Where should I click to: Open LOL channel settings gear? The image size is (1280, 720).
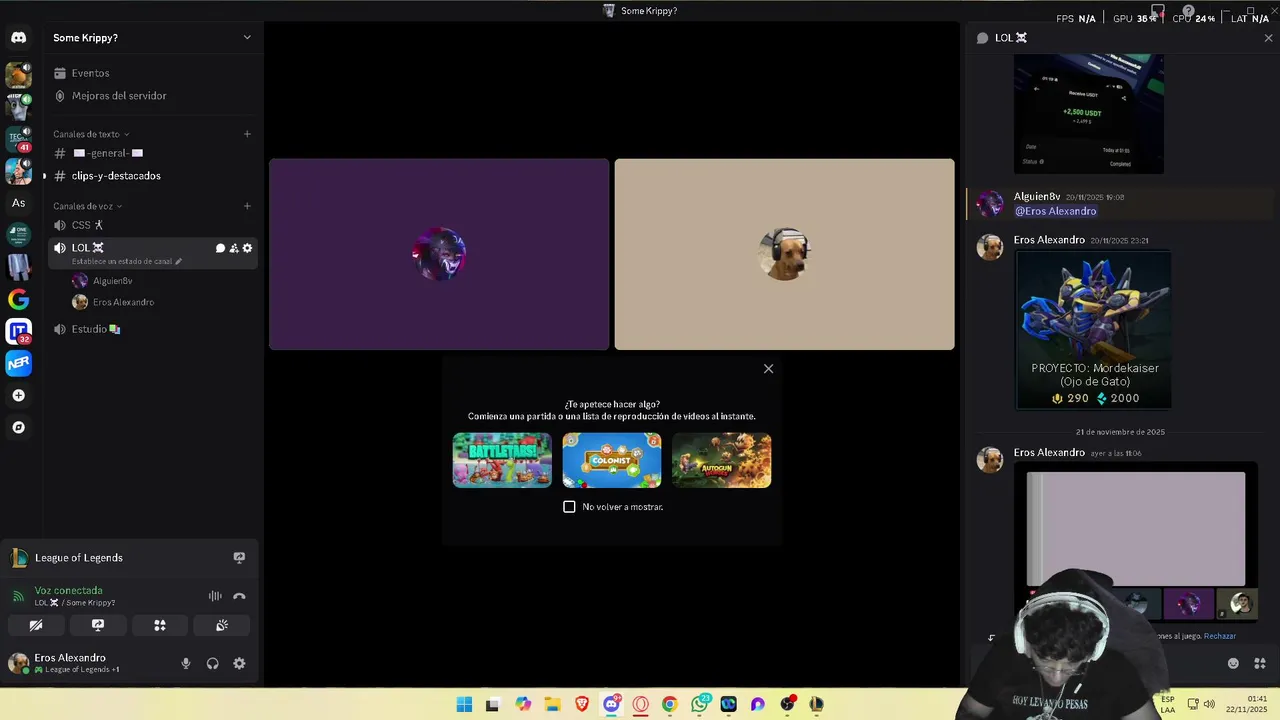[x=247, y=248]
